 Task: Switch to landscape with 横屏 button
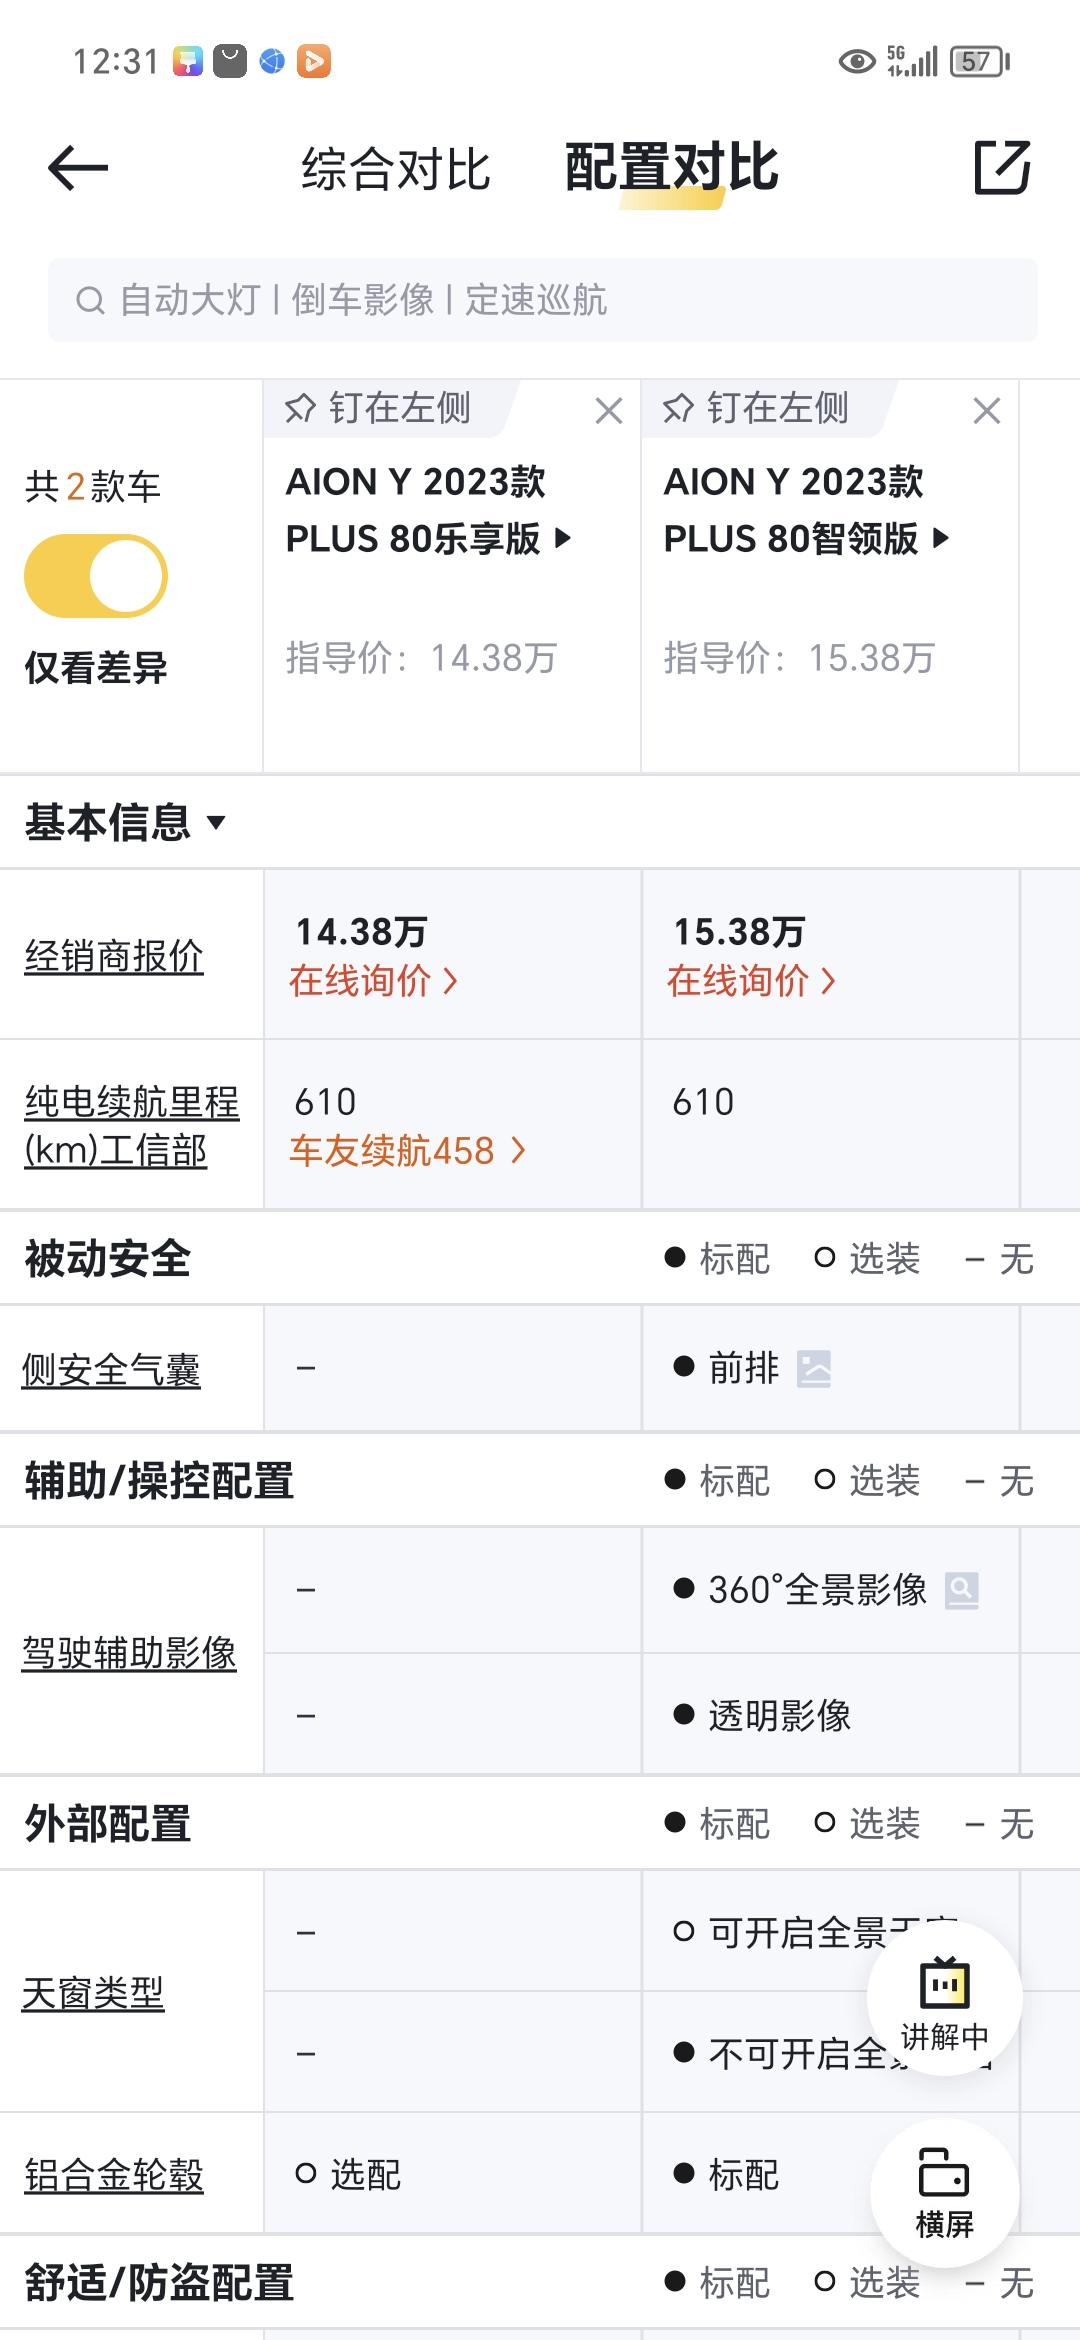pos(944,2192)
